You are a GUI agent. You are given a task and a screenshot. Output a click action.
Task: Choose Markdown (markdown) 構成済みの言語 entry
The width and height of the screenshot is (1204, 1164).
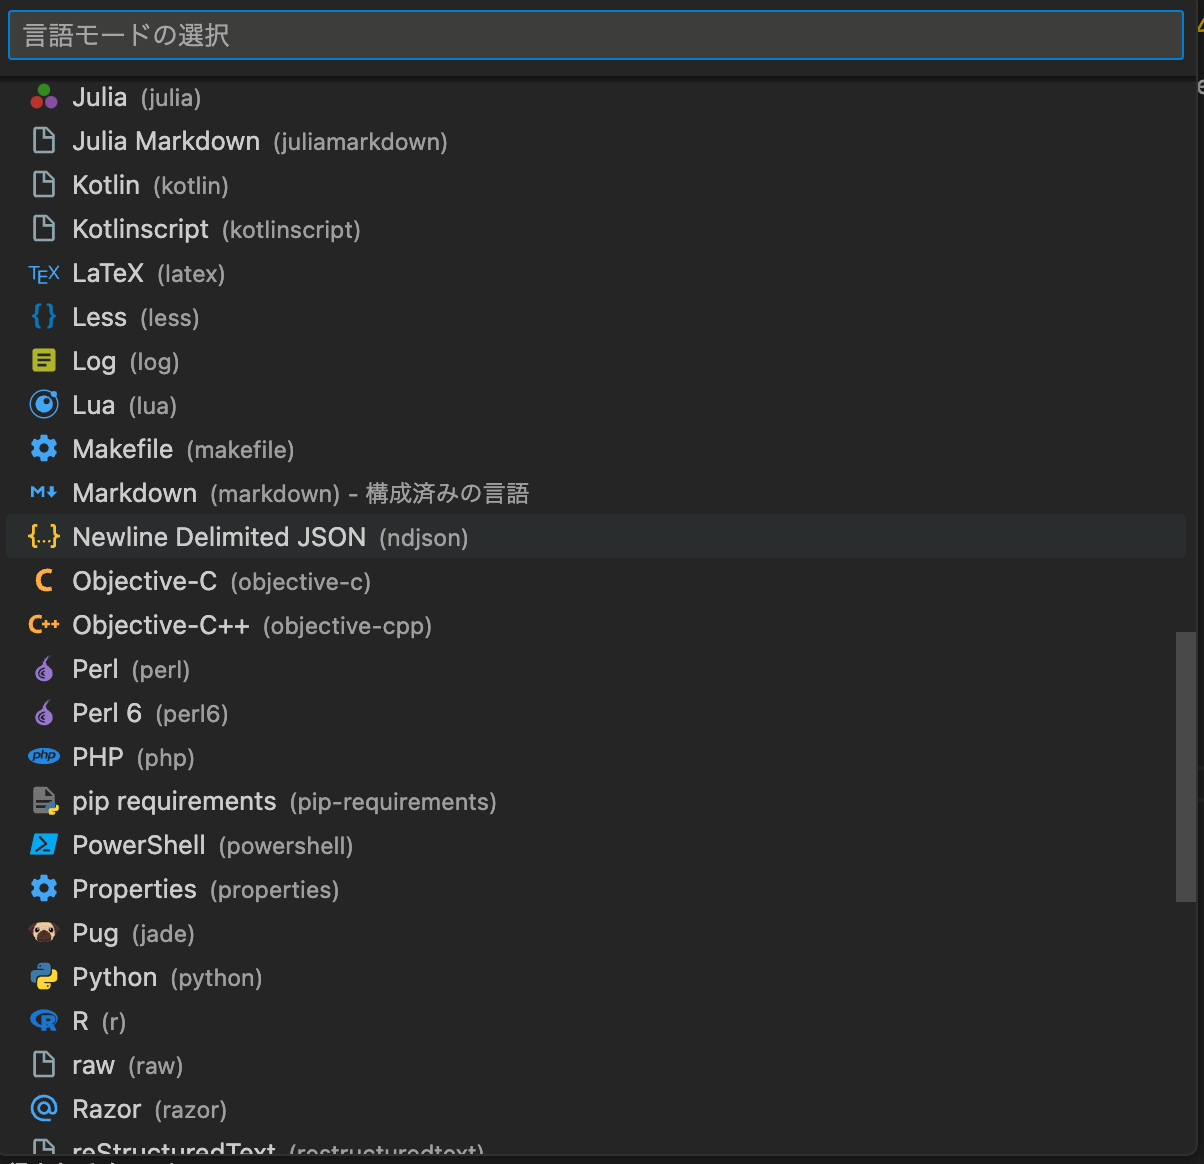[x=596, y=493]
